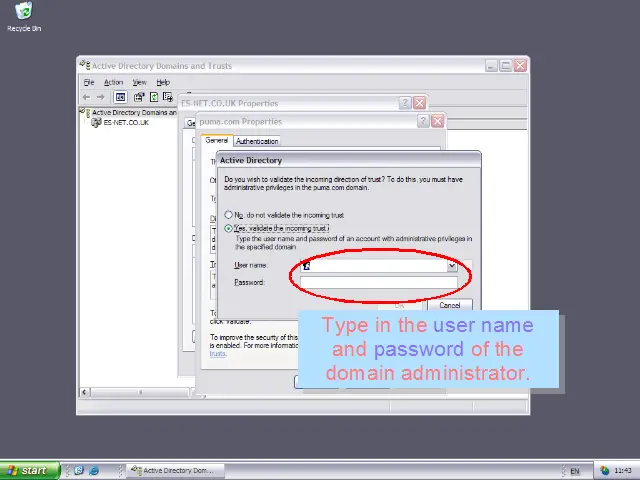Switch to the General tab in puma.com Properties
The height and width of the screenshot is (480, 640).
click(x=216, y=140)
